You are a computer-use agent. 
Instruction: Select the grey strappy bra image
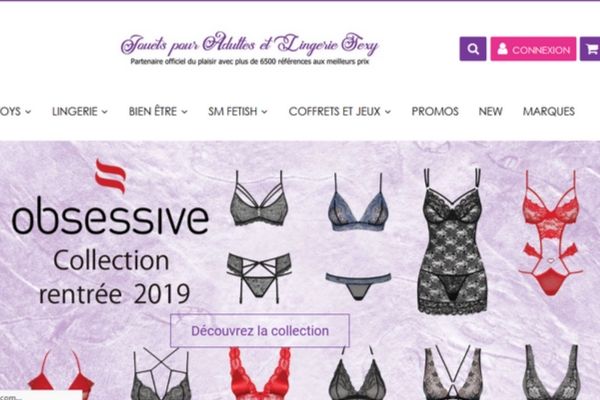259,198
